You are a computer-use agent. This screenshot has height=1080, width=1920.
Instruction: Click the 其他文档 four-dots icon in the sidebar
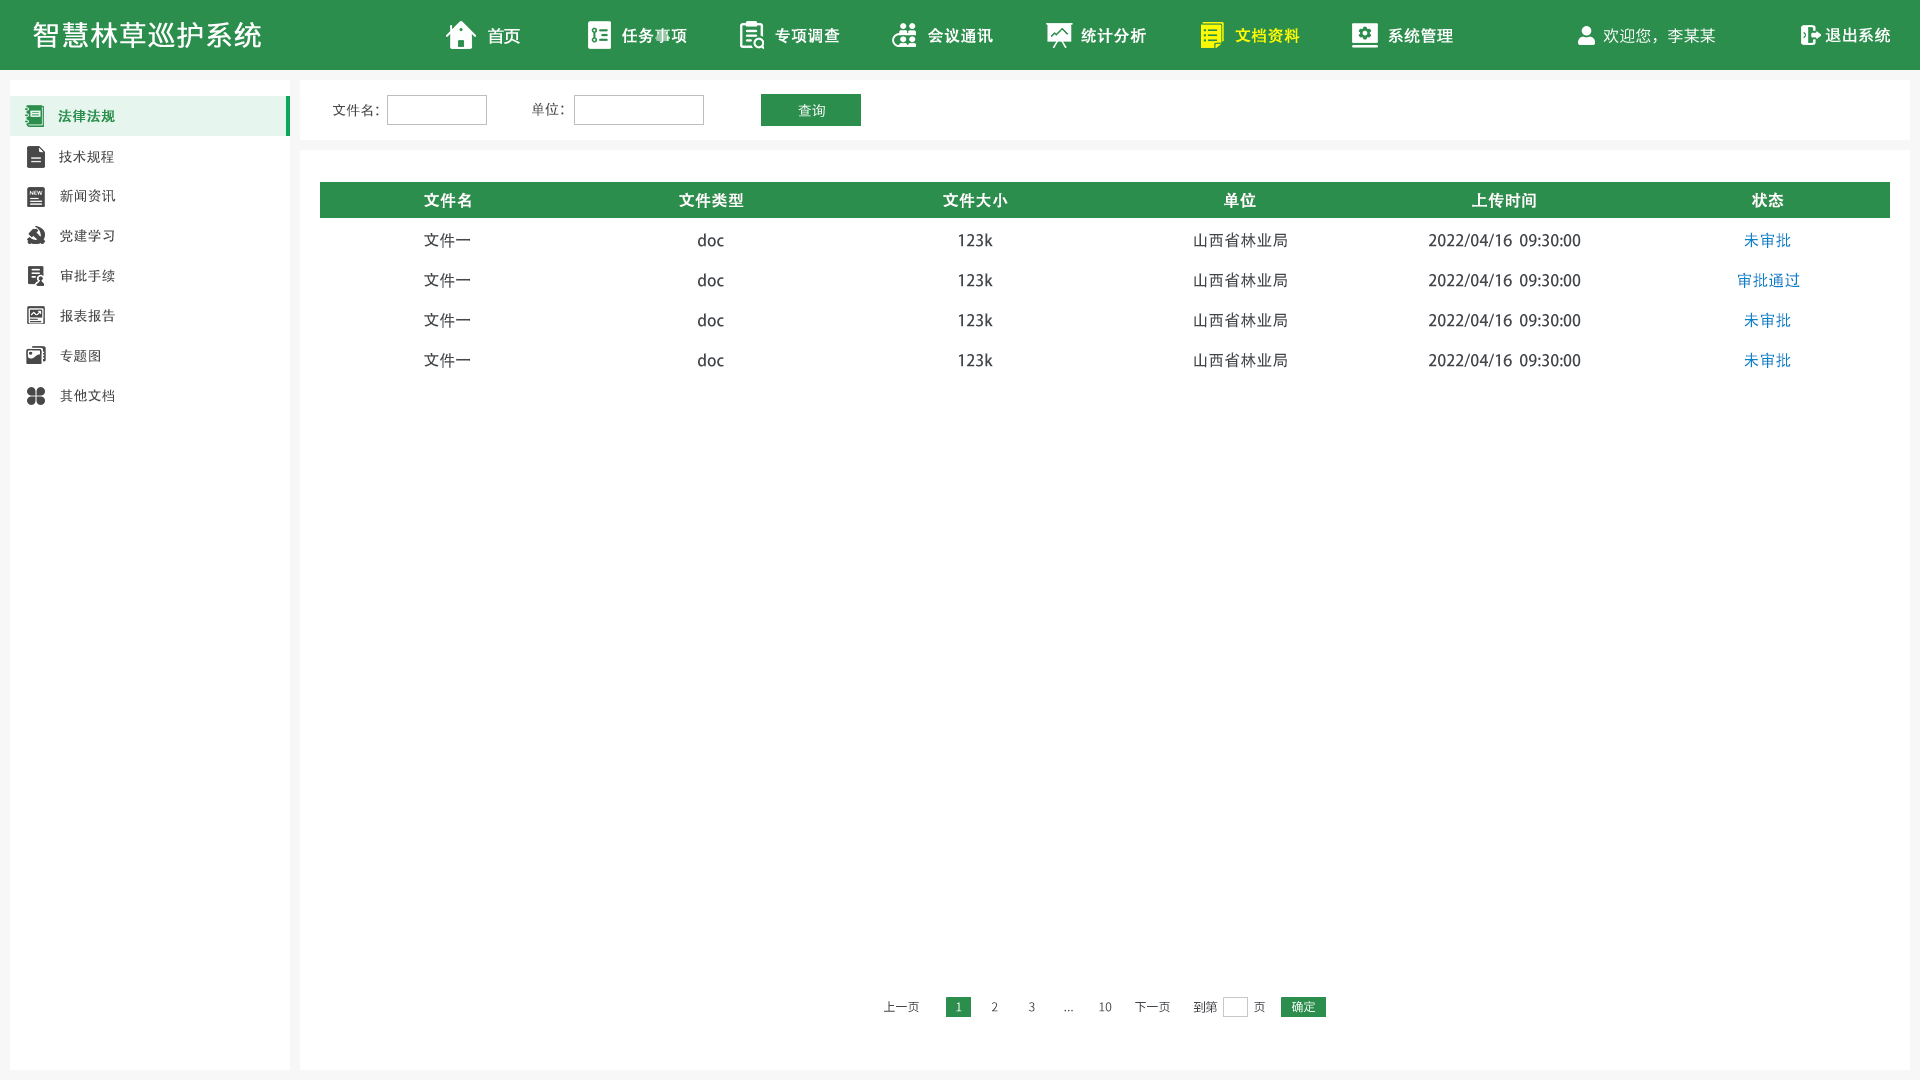tap(36, 396)
